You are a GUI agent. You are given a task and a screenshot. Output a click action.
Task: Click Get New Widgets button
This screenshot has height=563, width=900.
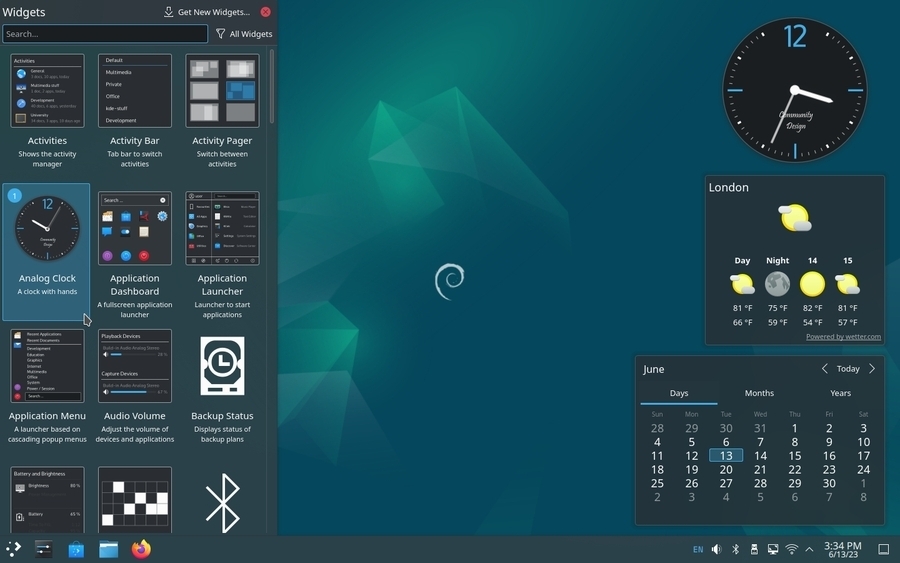[207, 11]
